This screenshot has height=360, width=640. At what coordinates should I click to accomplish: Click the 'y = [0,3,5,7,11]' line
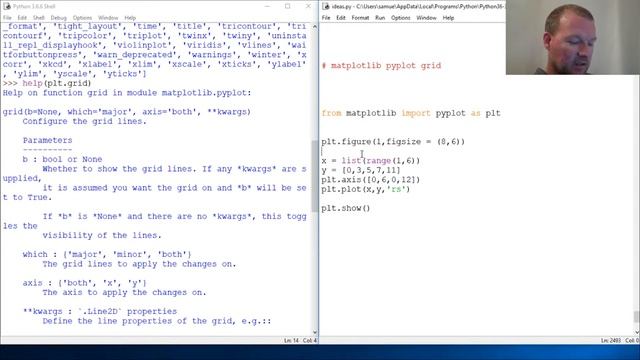[361, 170]
